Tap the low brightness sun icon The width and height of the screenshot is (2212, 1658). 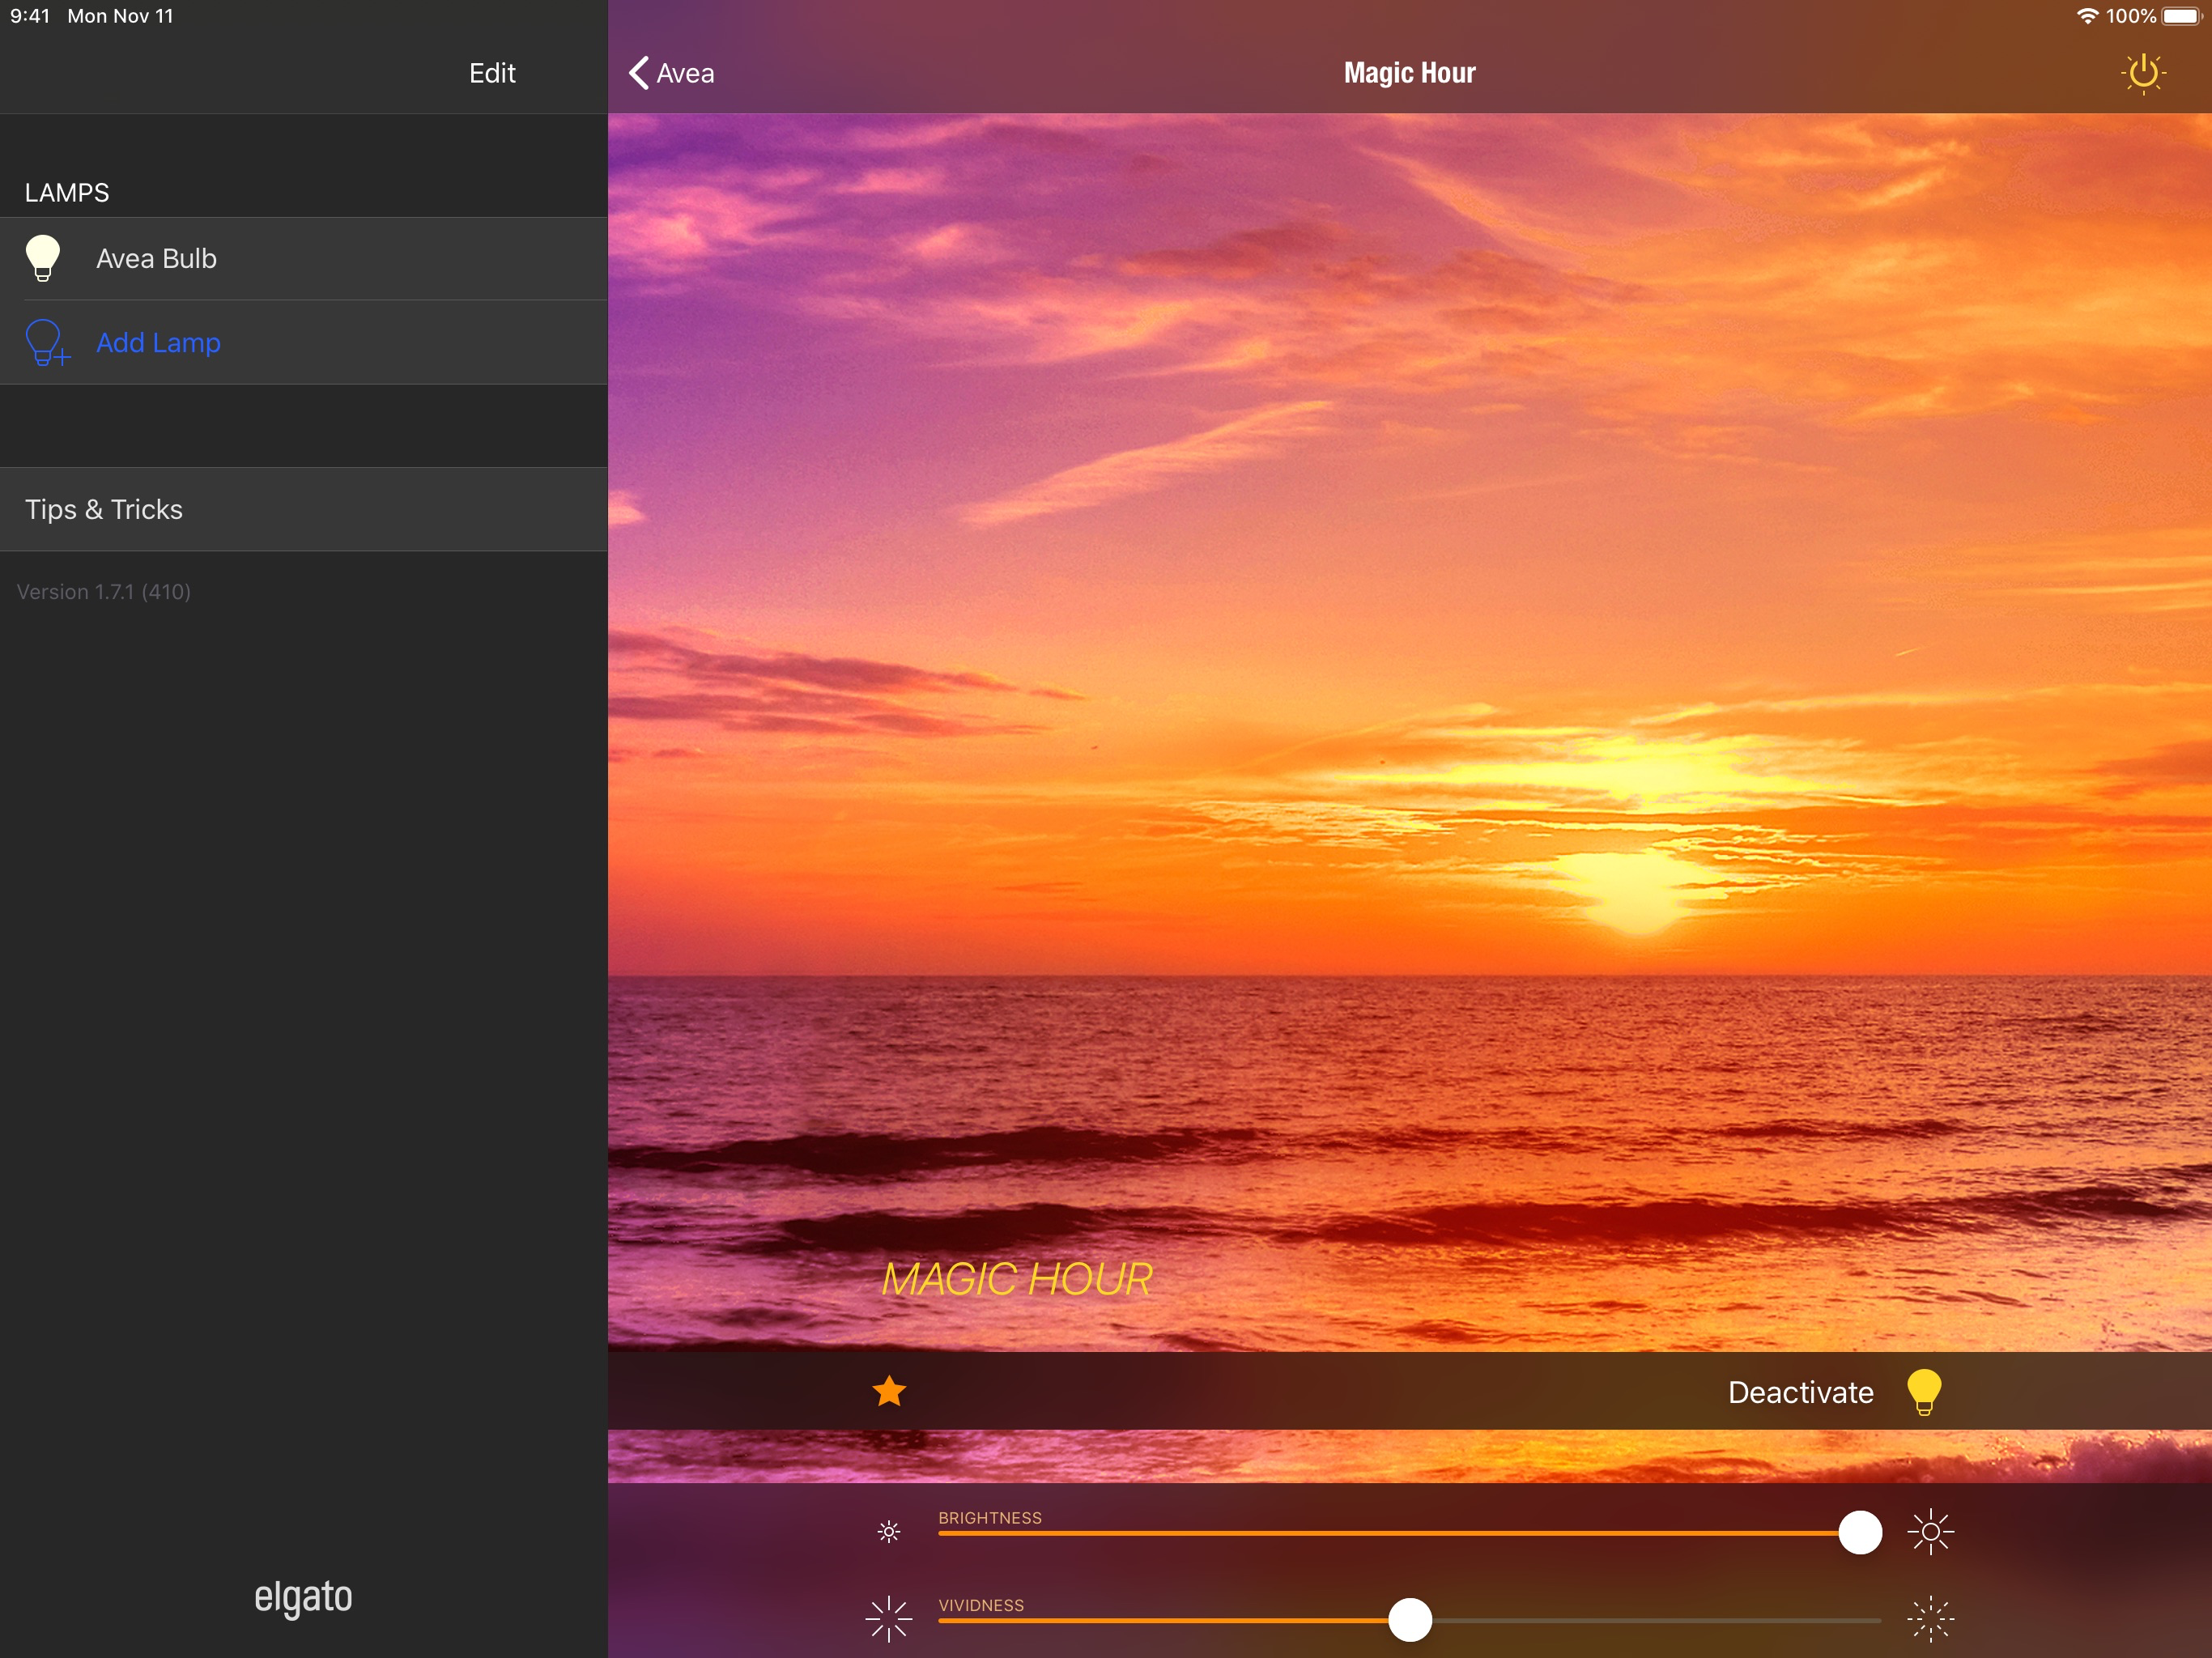point(889,1531)
